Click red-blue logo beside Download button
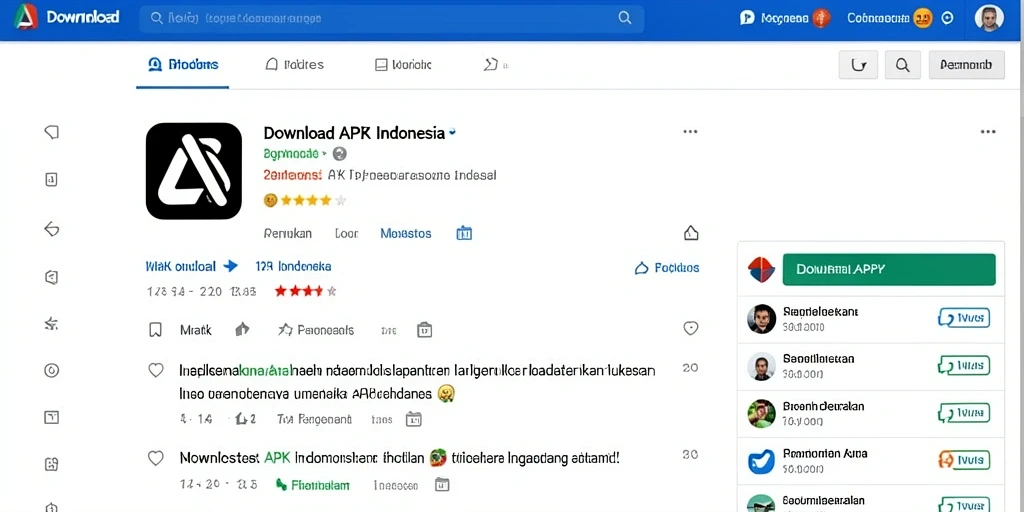The width and height of the screenshot is (1024, 512). click(761, 270)
